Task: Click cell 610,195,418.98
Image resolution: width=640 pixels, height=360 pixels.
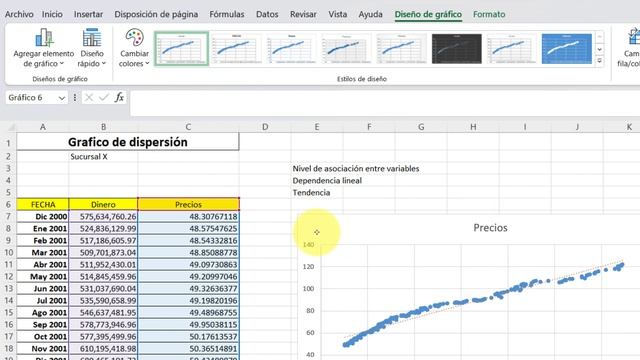Action: coord(103,349)
